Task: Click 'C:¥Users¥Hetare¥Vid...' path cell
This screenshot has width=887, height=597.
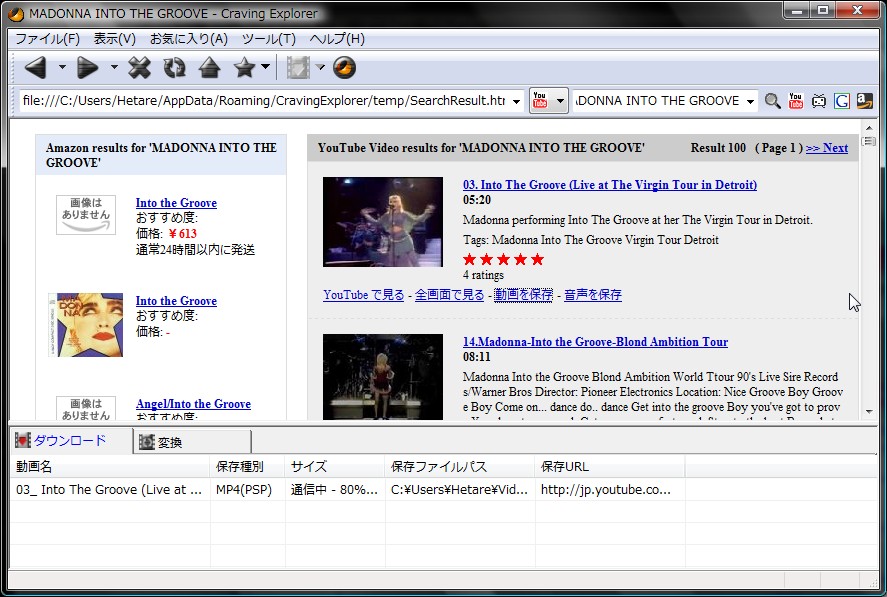Action: (x=459, y=489)
